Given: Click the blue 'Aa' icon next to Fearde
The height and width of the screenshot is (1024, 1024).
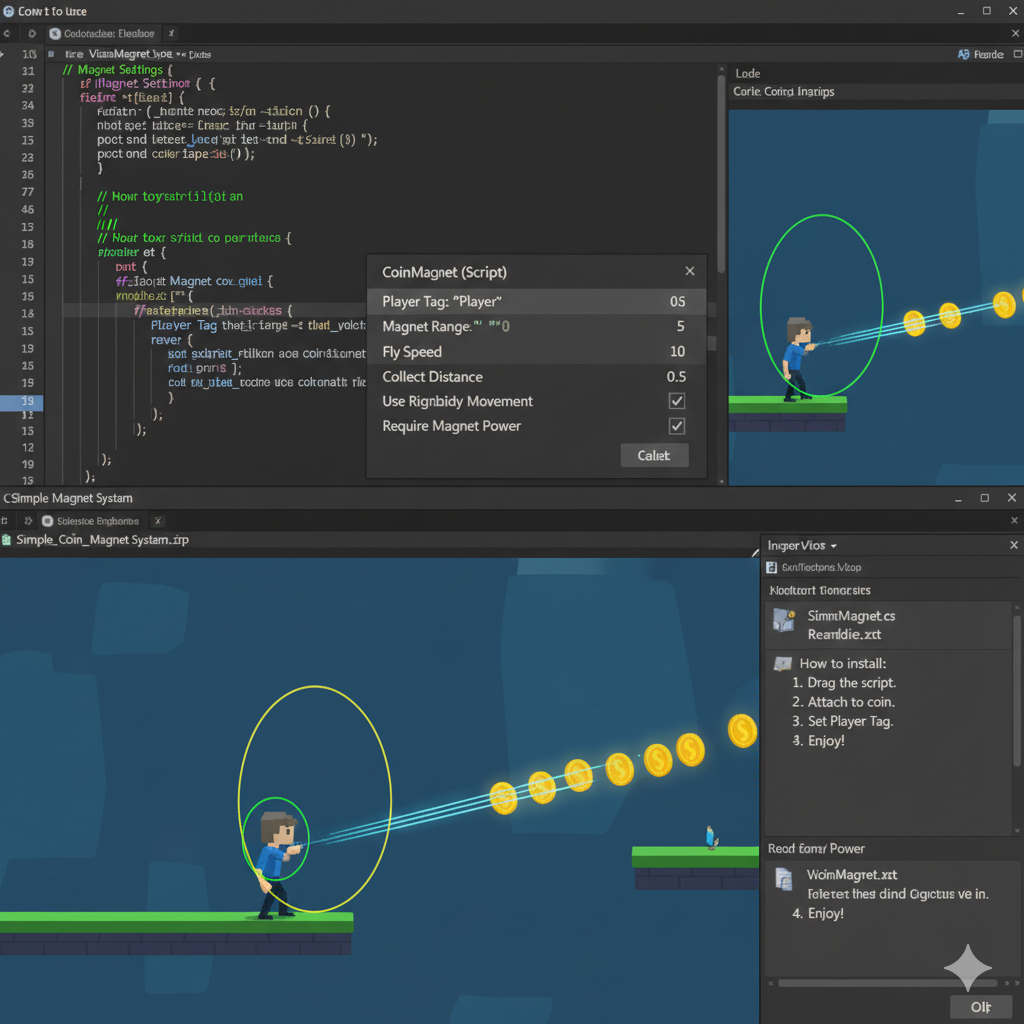Looking at the screenshot, I should click(963, 54).
